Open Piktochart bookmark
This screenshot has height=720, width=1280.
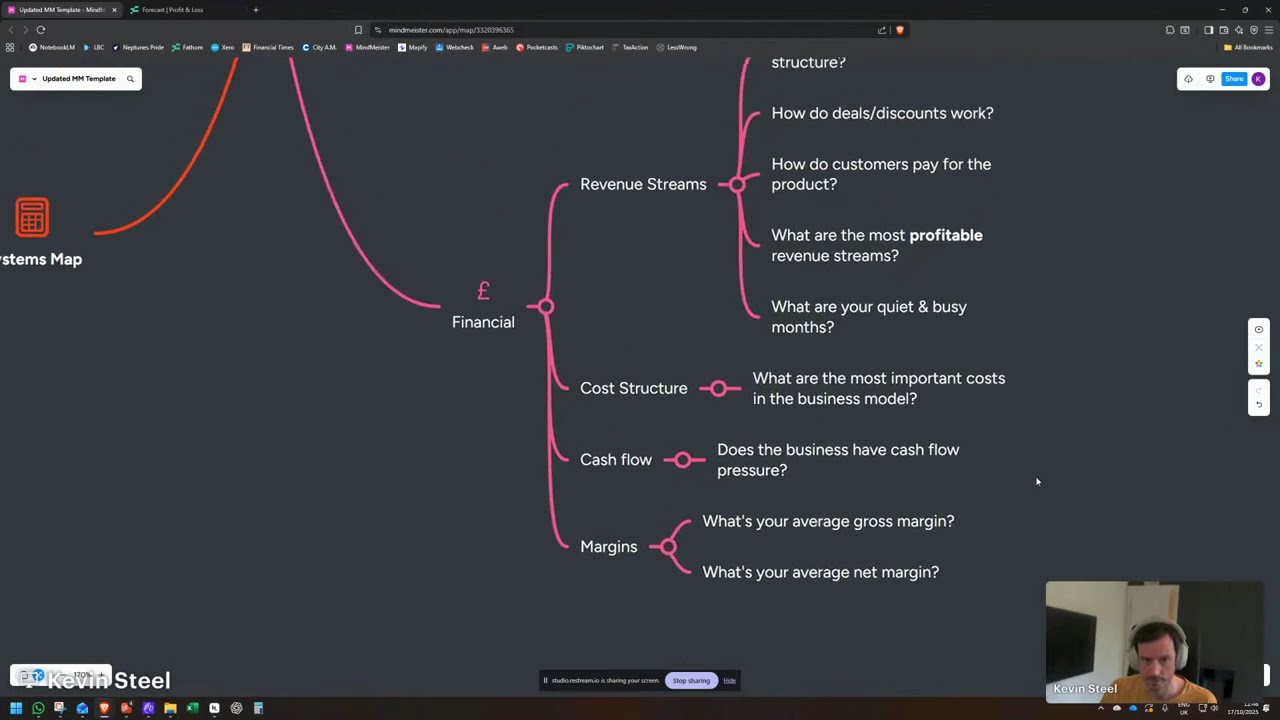[585, 47]
